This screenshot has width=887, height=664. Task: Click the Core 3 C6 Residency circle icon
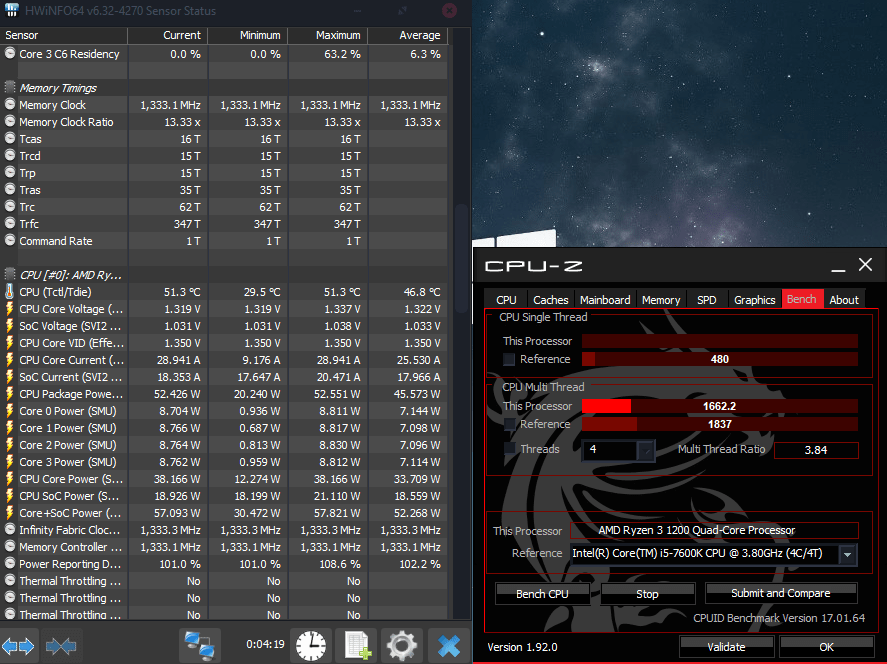click(10, 54)
